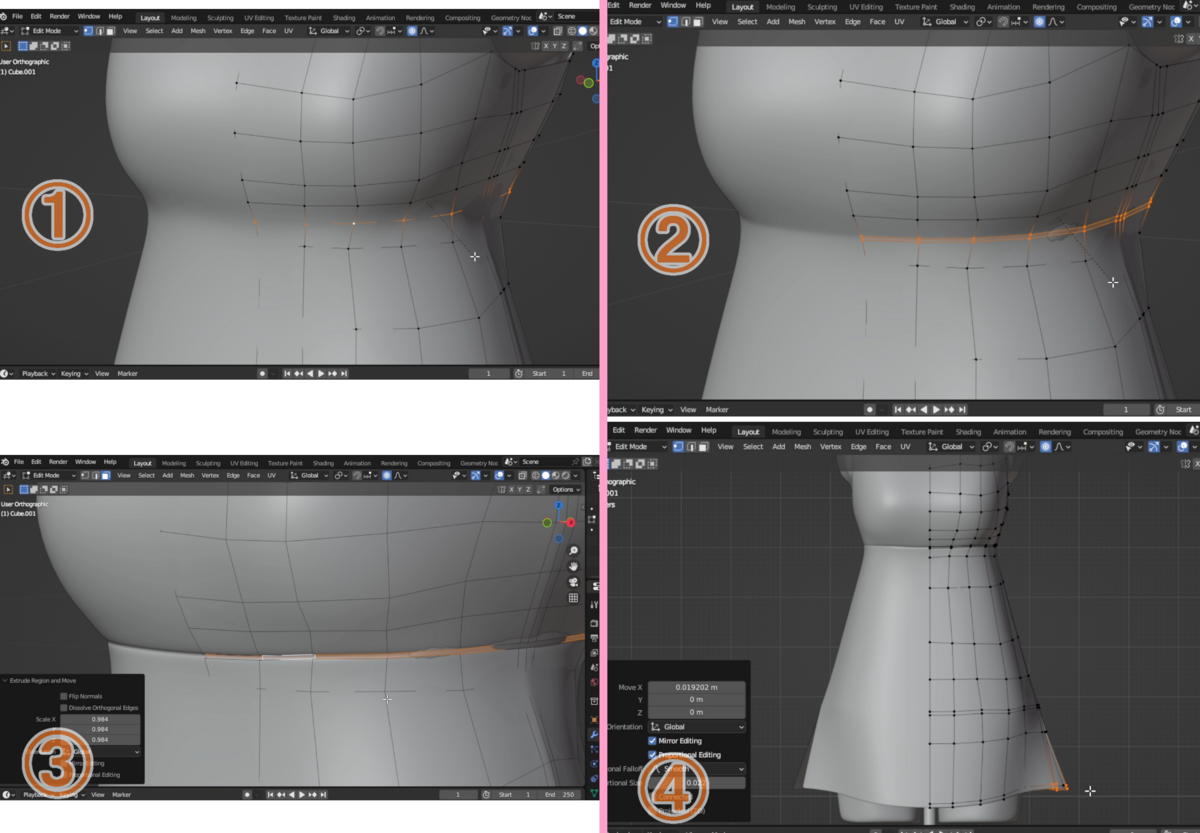
Task: Click jump to end in bottom-left timeline
Action: 323,794
